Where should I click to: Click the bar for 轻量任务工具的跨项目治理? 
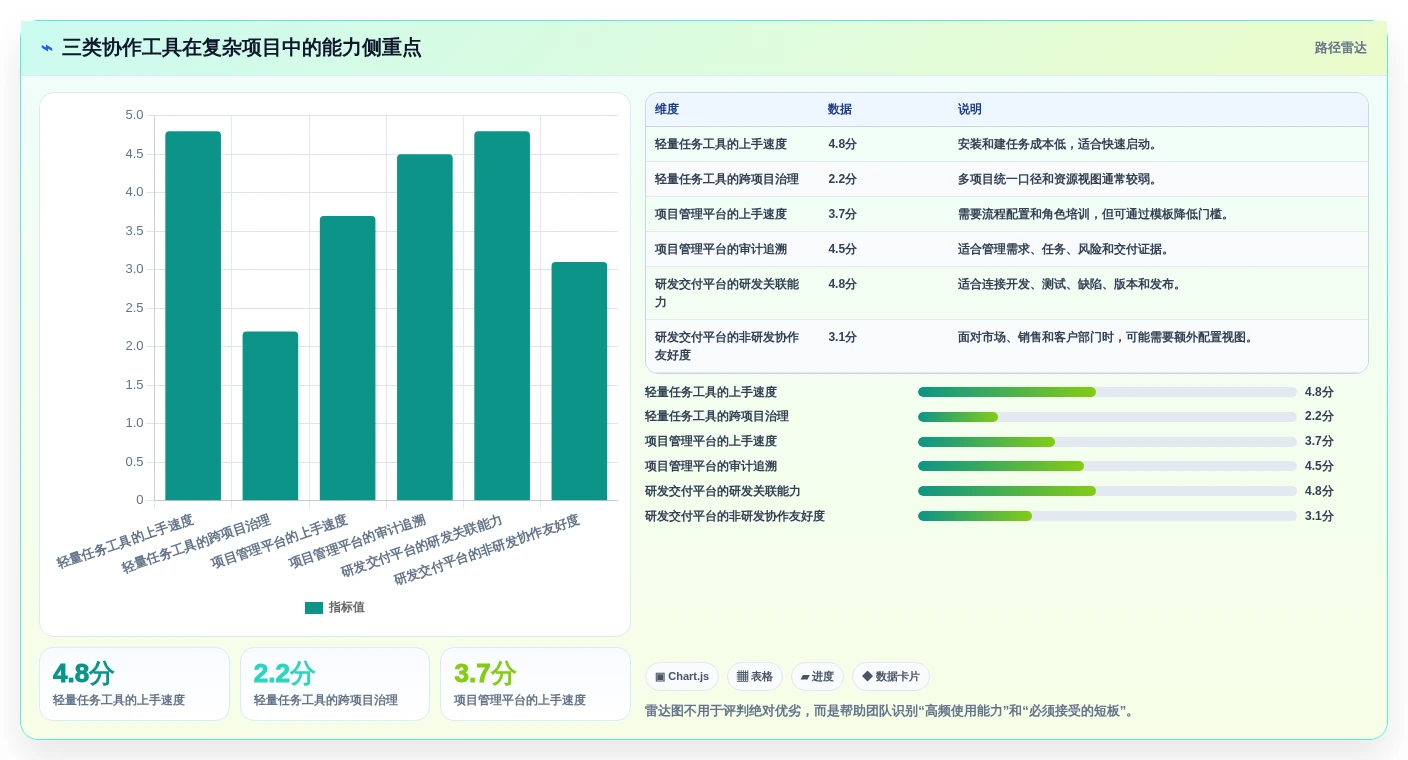point(270,416)
